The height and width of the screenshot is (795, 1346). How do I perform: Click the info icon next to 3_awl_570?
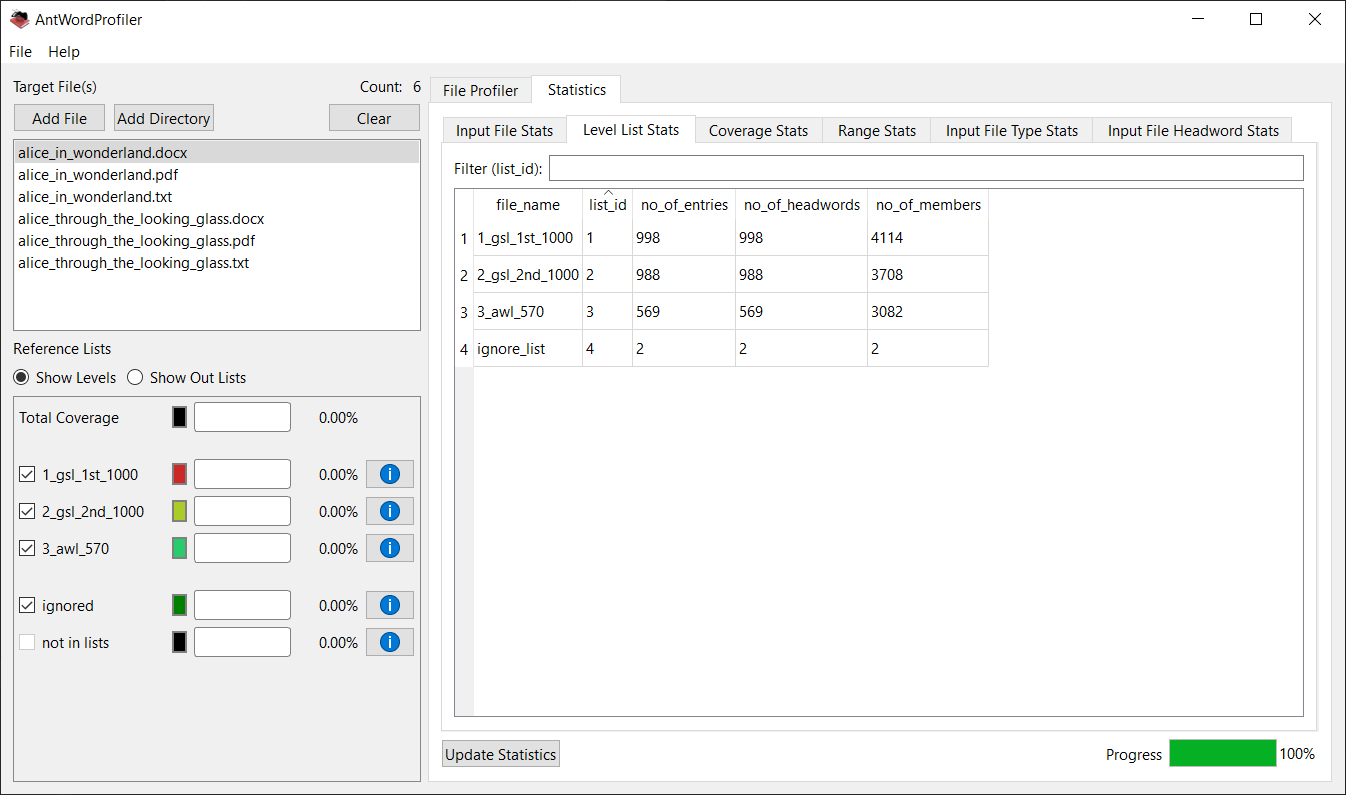389,548
